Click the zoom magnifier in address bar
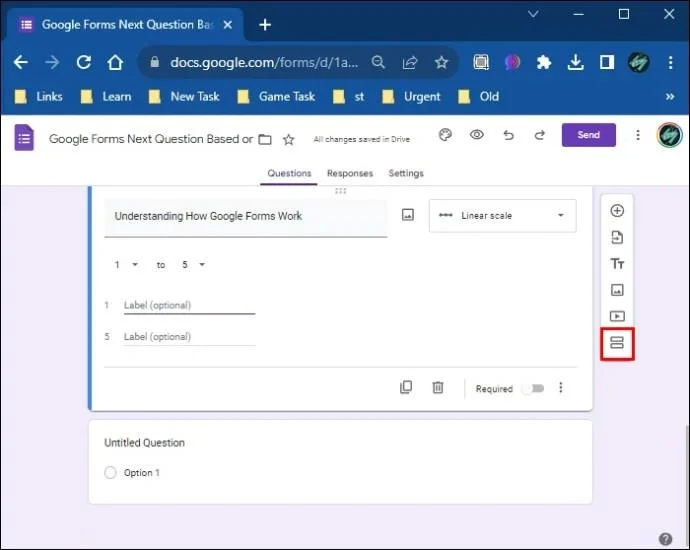 pyautogui.click(x=378, y=62)
